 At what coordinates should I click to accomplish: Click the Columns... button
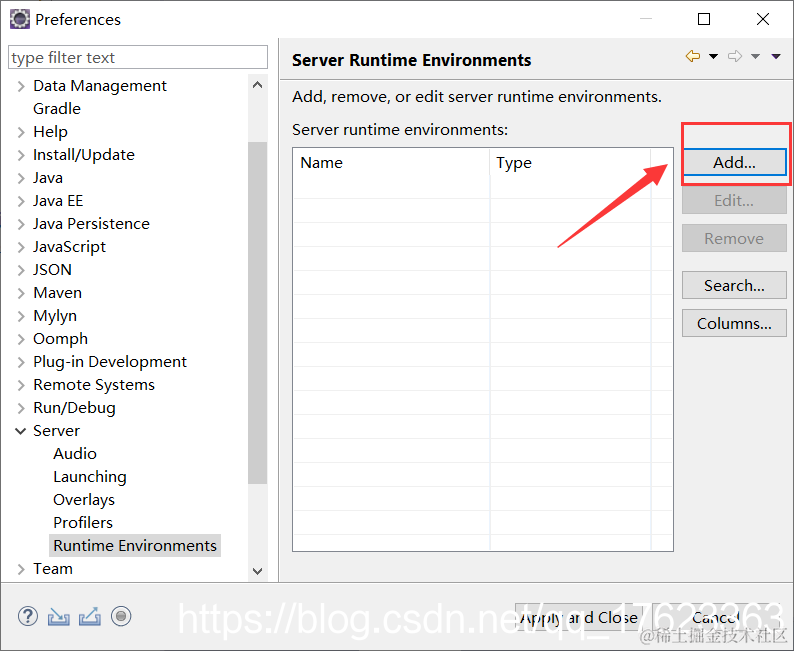point(734,323)
